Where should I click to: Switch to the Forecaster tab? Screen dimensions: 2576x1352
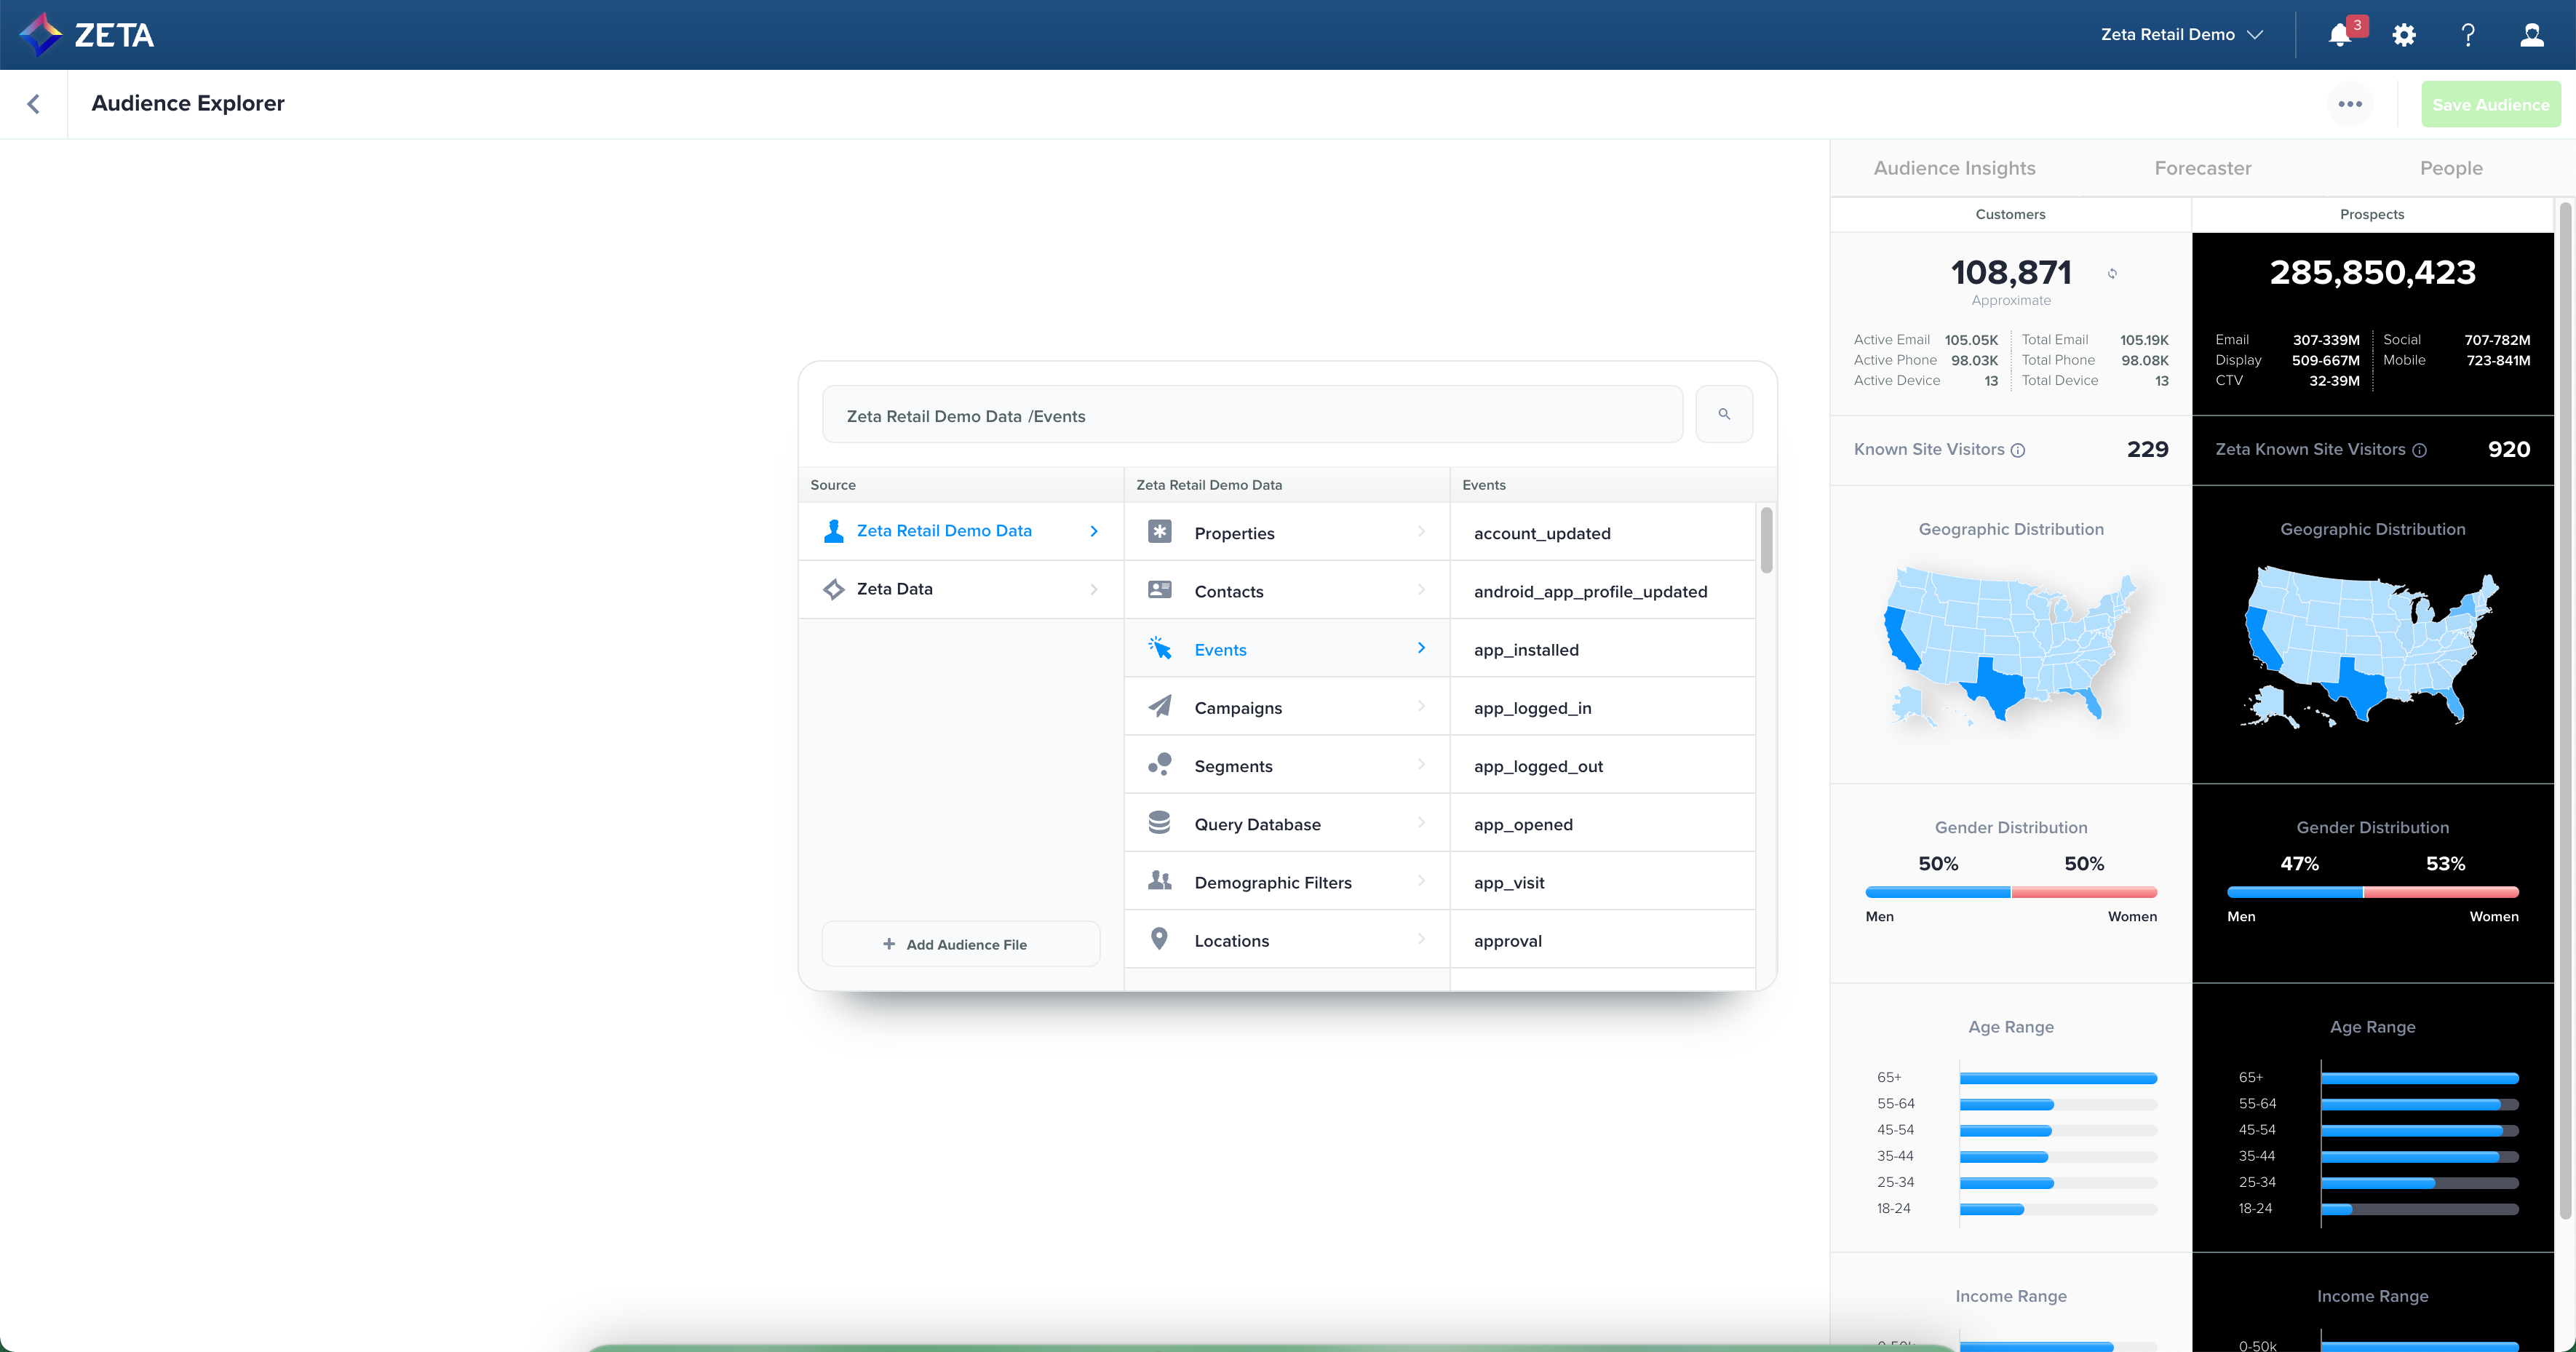(2202, 168)
